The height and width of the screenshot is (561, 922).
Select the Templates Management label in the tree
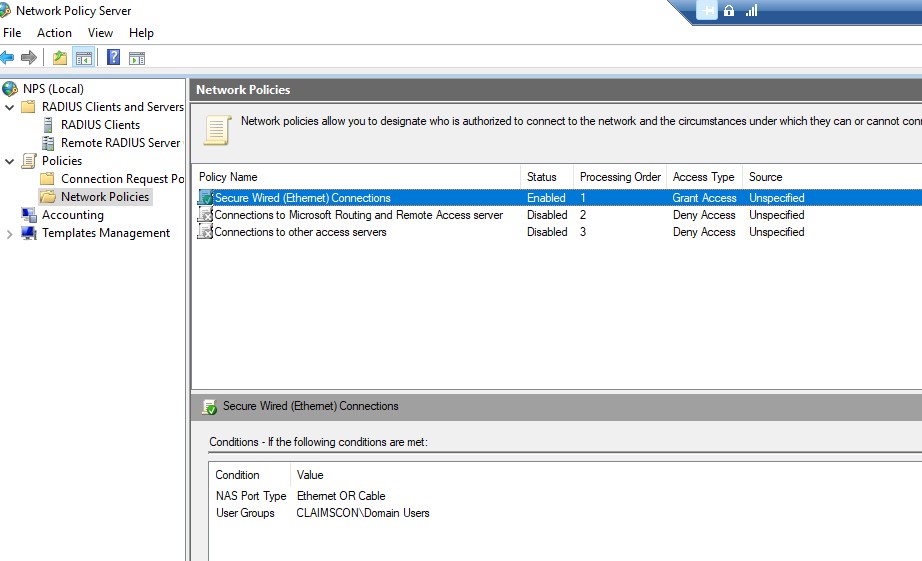click(106, 233)
